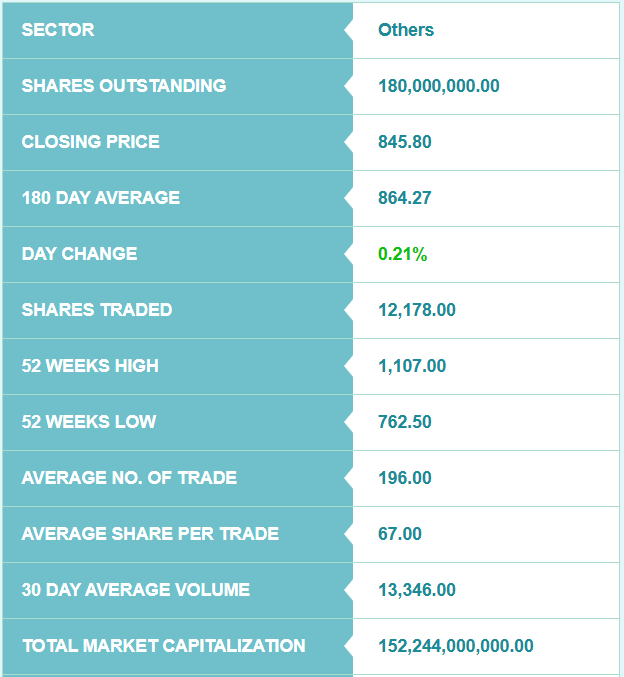624x677 pixels.
Task: Click the AVERAGE NO. OF TRADE label
Action: click(x=130, y=478)
